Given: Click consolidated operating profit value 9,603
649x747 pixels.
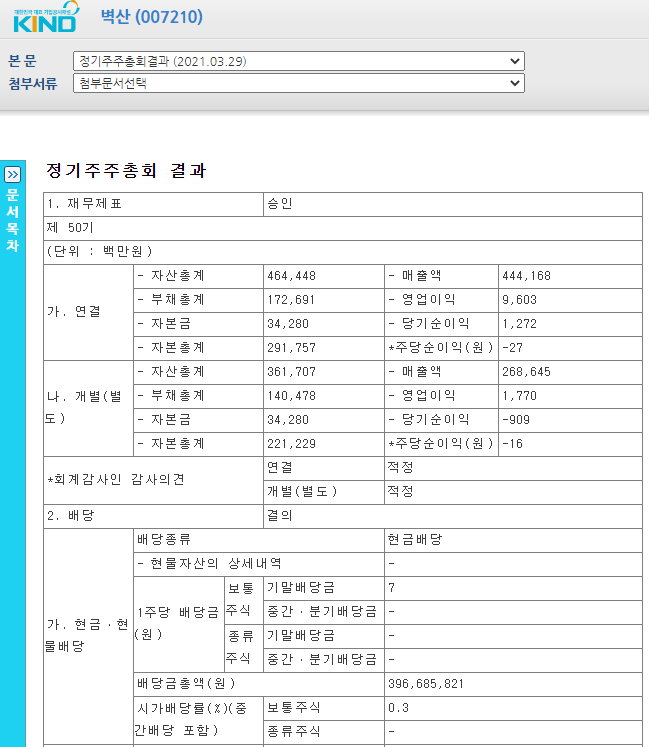Looking at the screenshot, I should (519, 300).
